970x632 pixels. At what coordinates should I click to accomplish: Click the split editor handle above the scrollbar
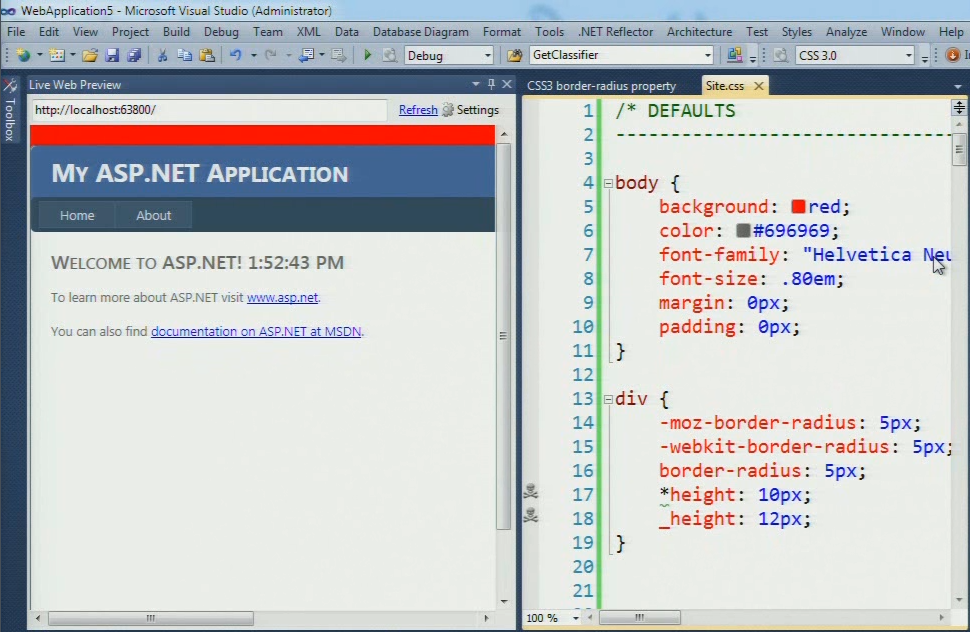(959, 108)
